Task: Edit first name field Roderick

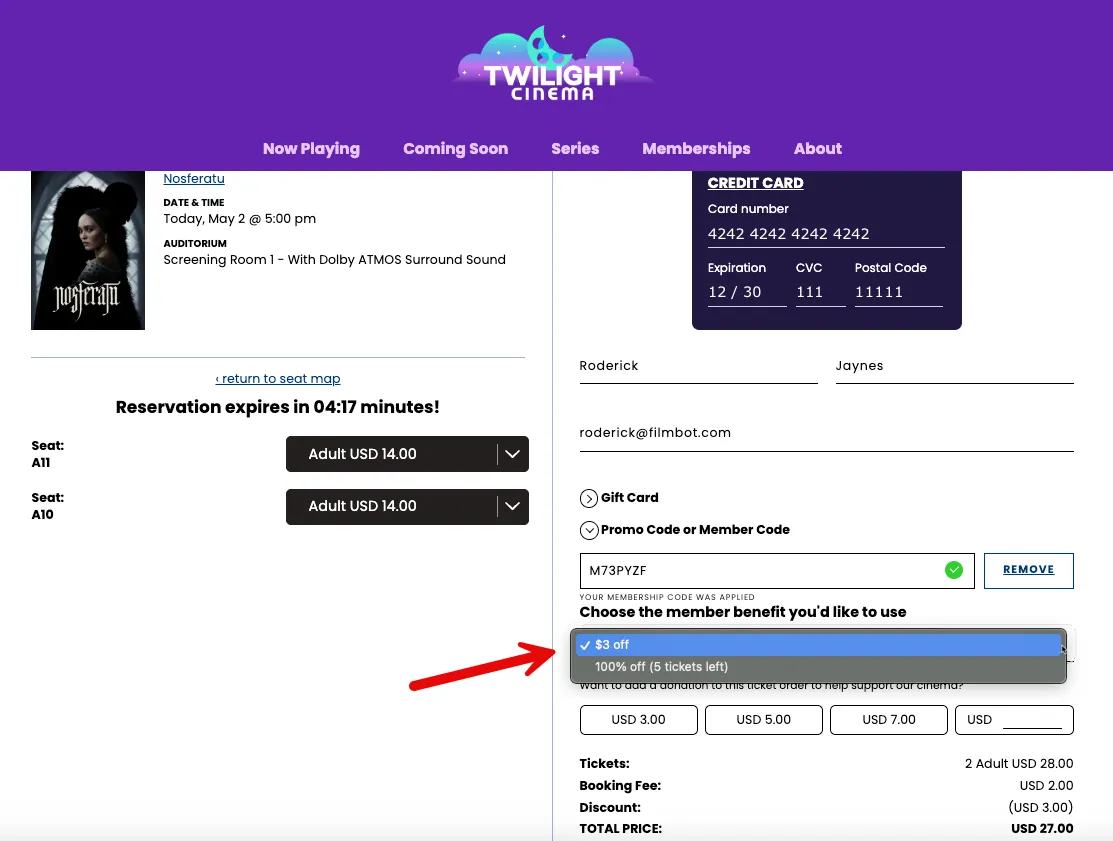Action: click(698, 366)
